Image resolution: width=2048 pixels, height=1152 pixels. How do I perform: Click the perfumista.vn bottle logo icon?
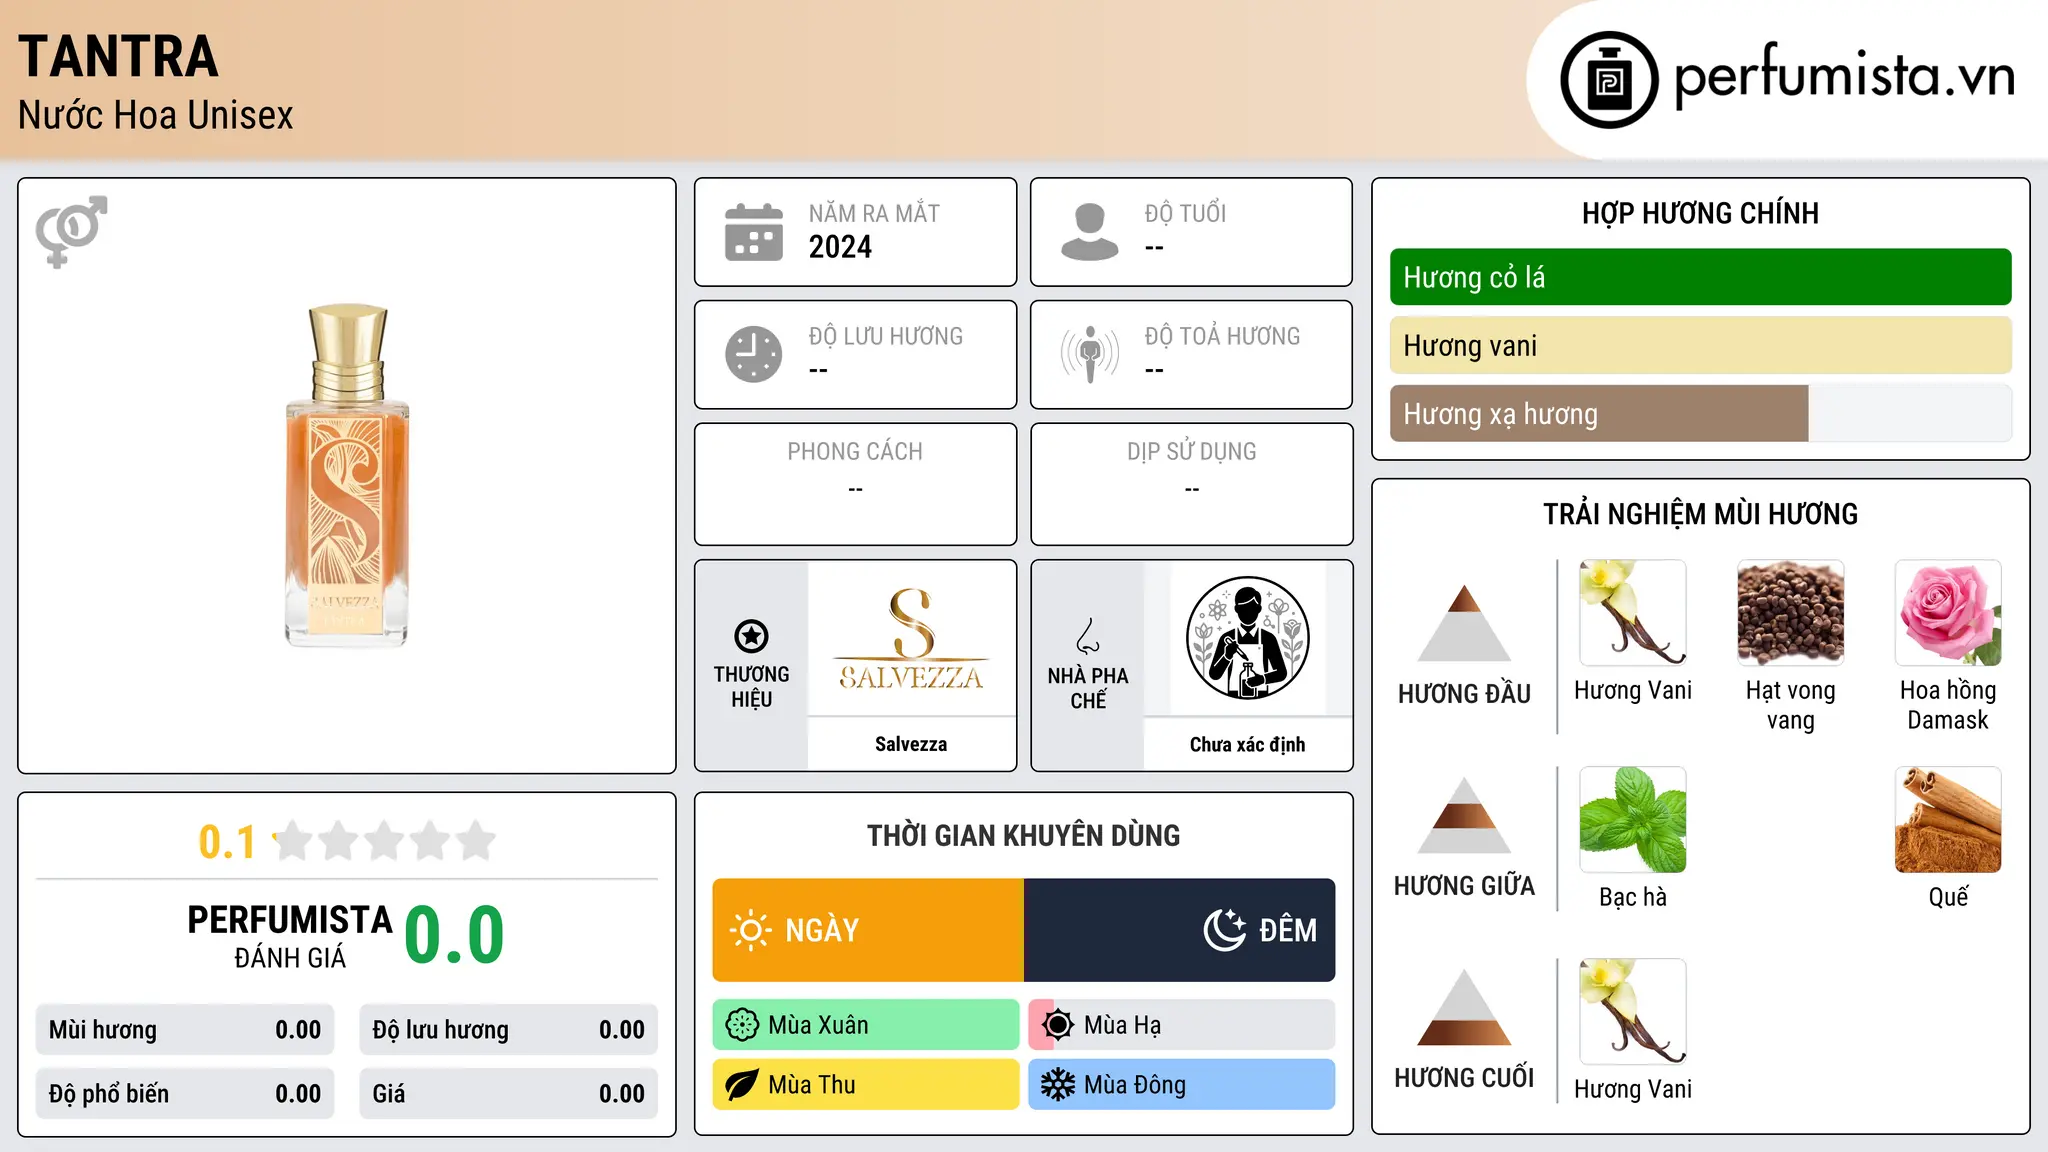point(1609,79)
